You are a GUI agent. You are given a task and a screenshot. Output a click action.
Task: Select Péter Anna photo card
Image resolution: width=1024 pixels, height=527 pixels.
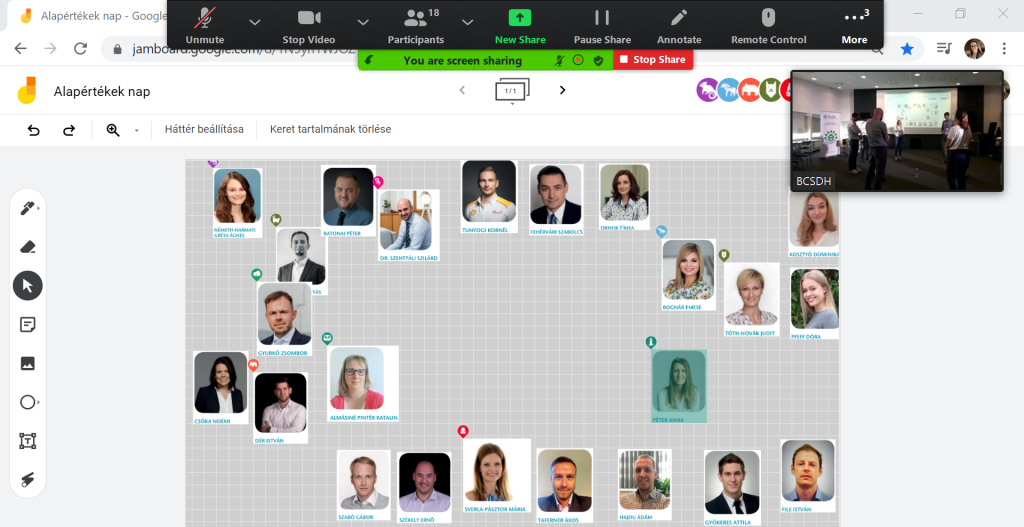point(679,386)
